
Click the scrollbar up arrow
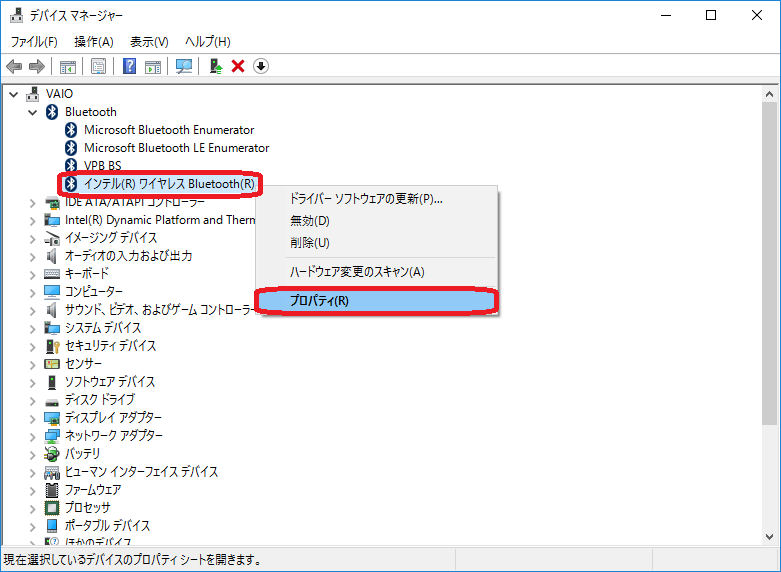[x=769, y=94]
